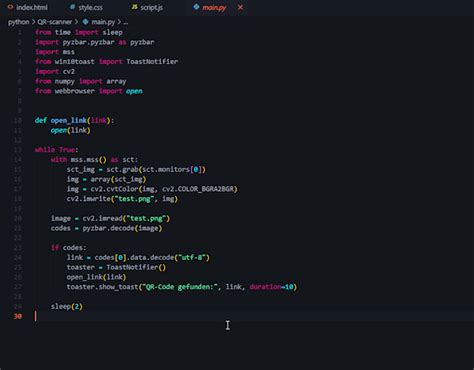Expand the breadcrumb ellipsis symbol list

pos(125,22)
